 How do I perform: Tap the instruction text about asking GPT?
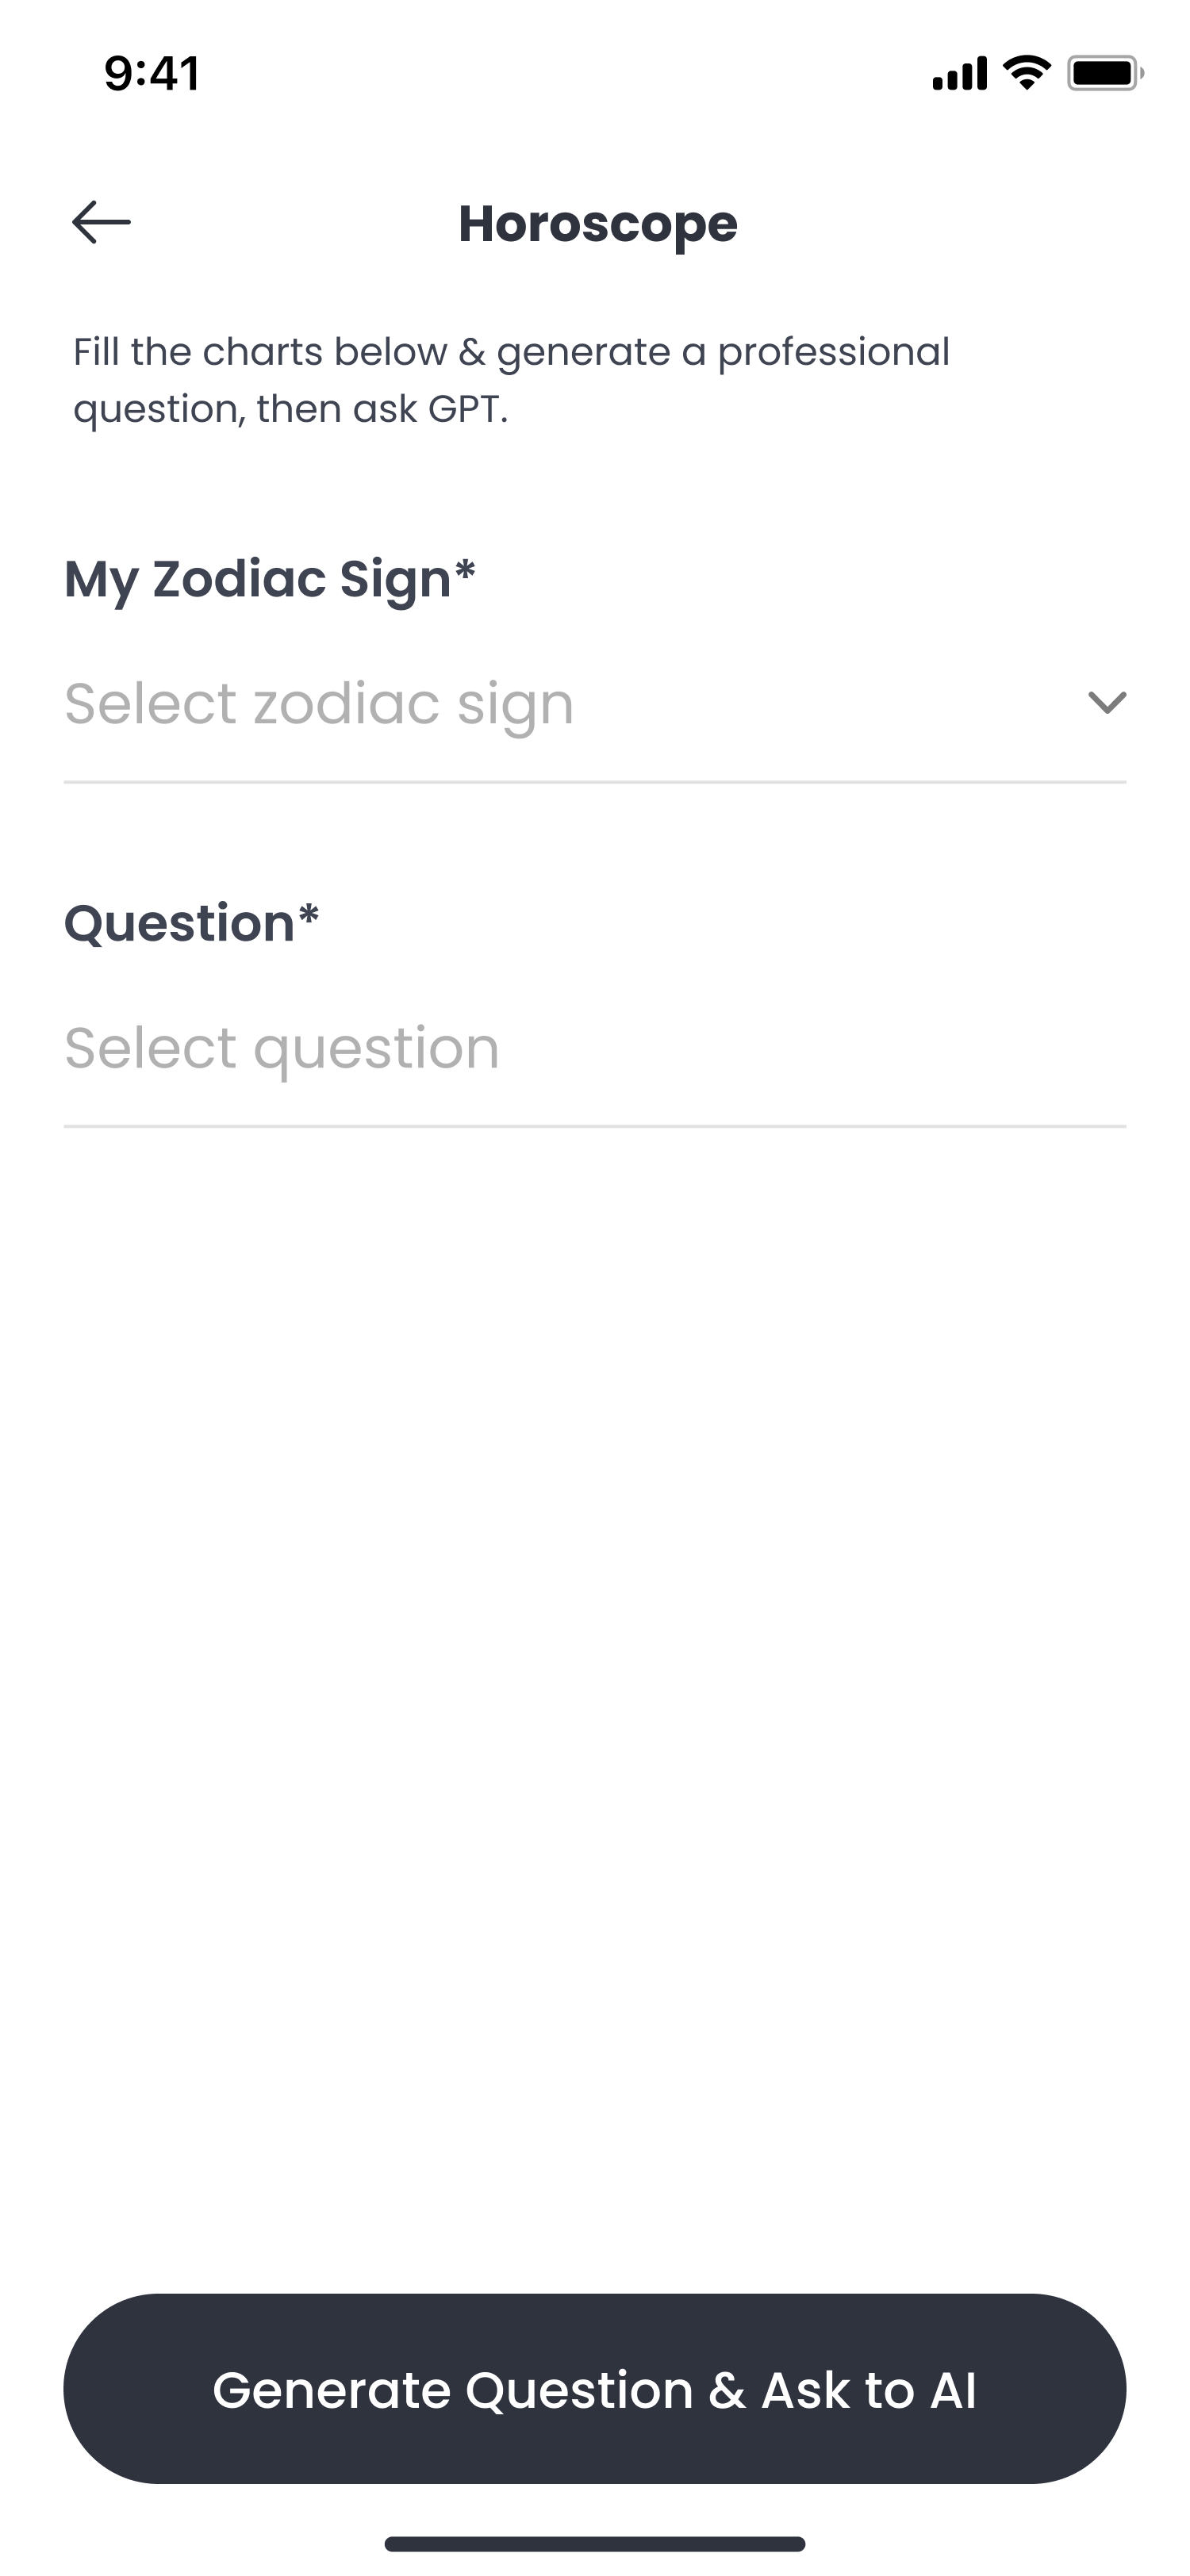pyautogui.click(x=510, y=380)
